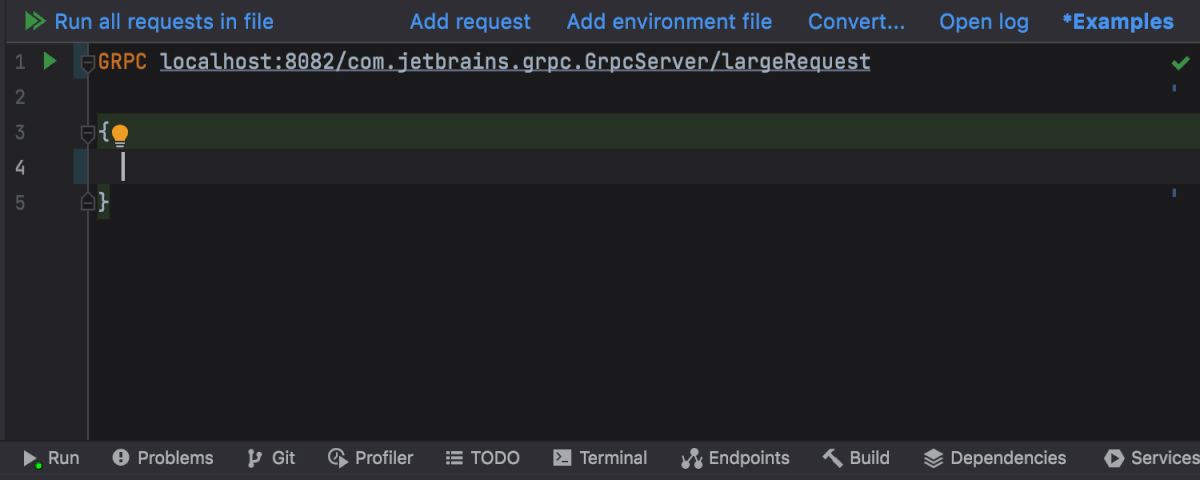Open the Git tool window
This screenshot has height=480, width=1200.
(x=271, y=458)
